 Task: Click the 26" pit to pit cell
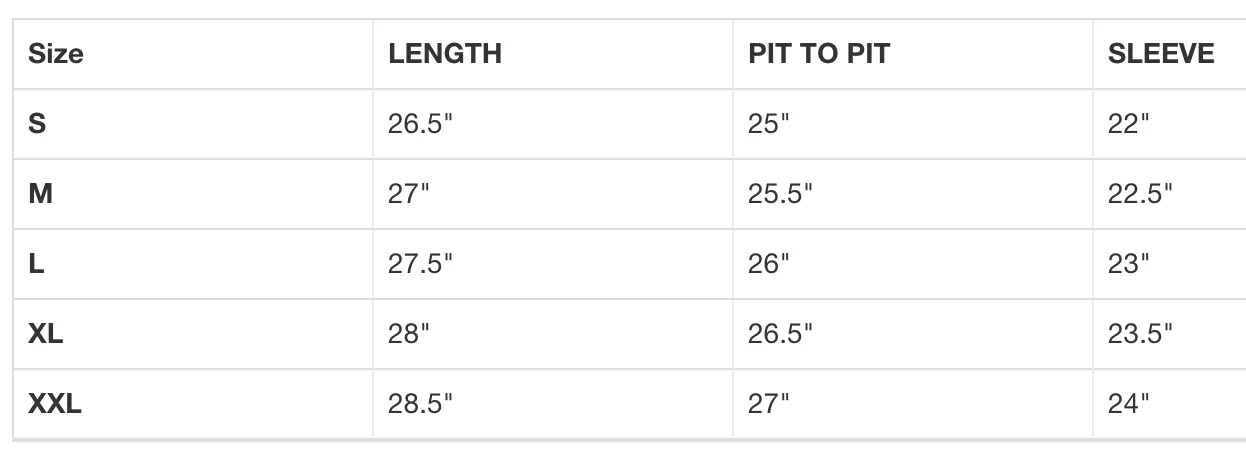[768, 264]
